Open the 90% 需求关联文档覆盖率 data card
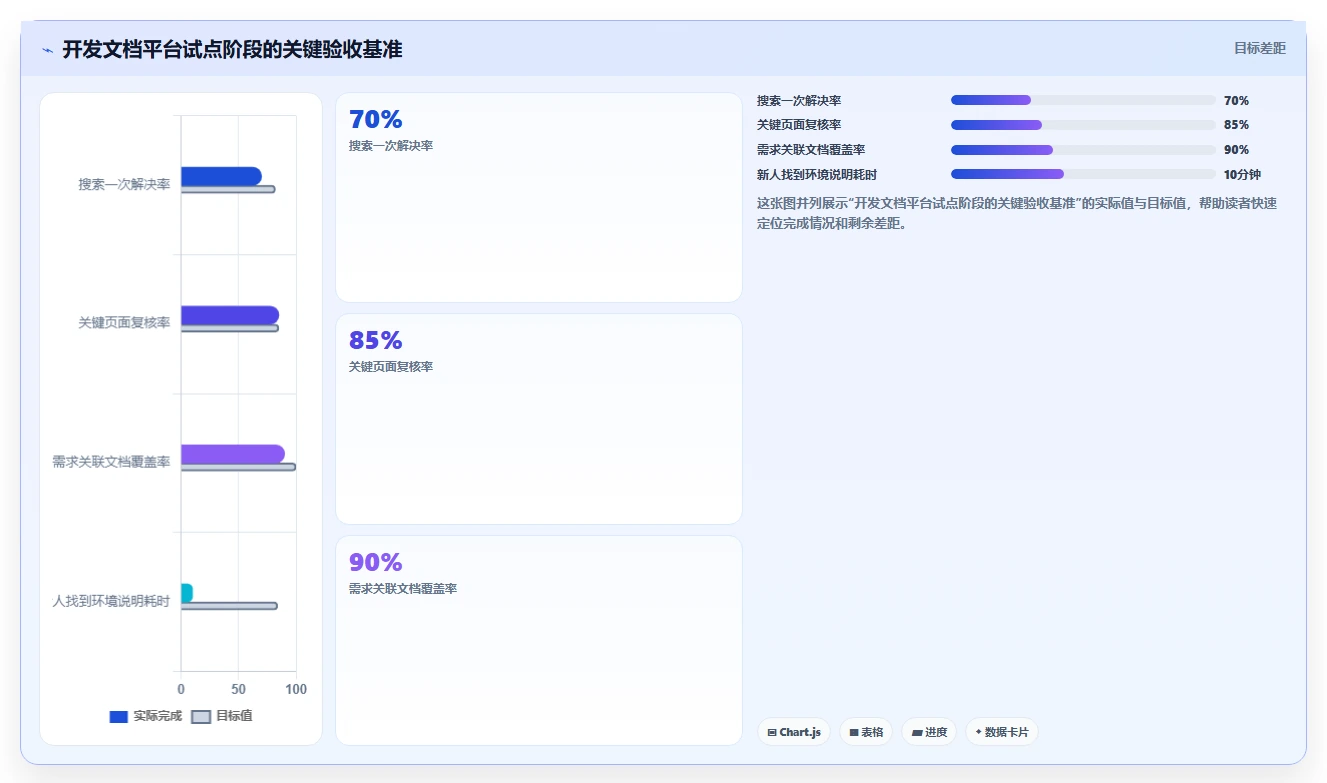Image resolution: width=1327 pixels, height=783 pixels. [x=539, y=640]
